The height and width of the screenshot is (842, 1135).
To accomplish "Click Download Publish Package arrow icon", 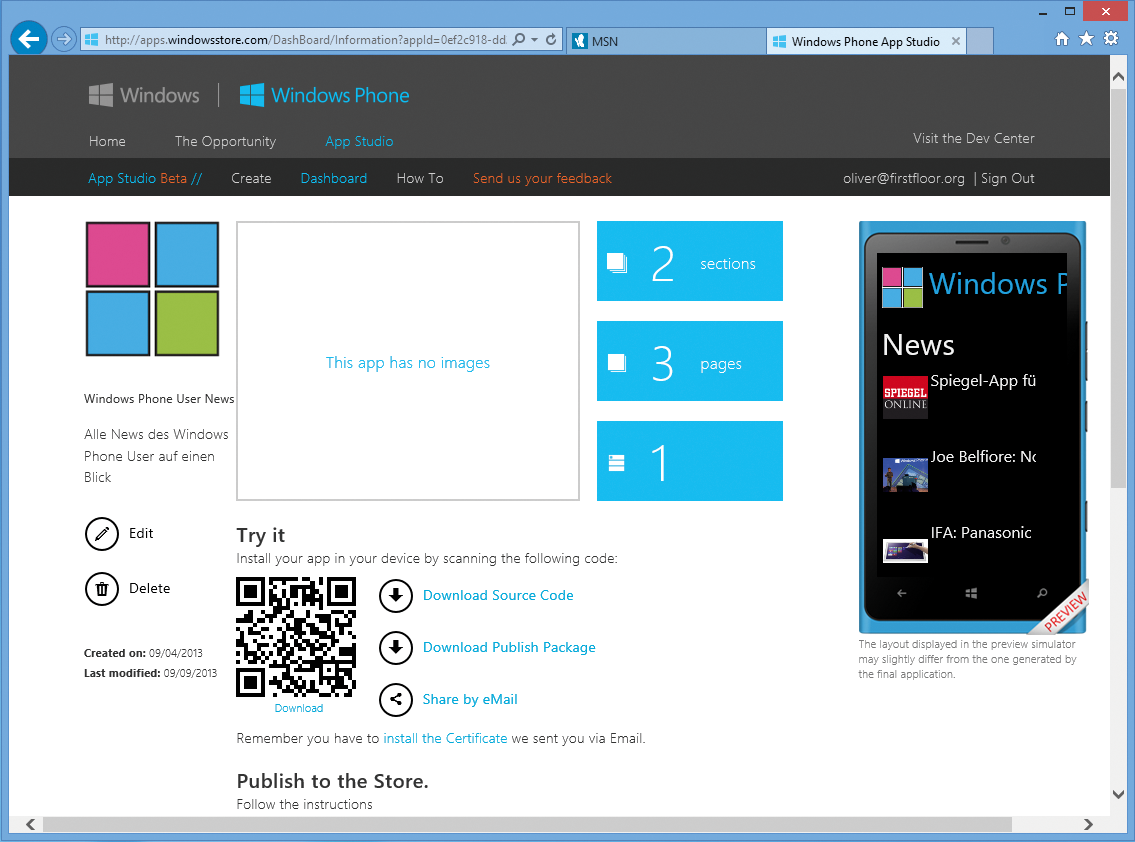I will pos(396,648).
